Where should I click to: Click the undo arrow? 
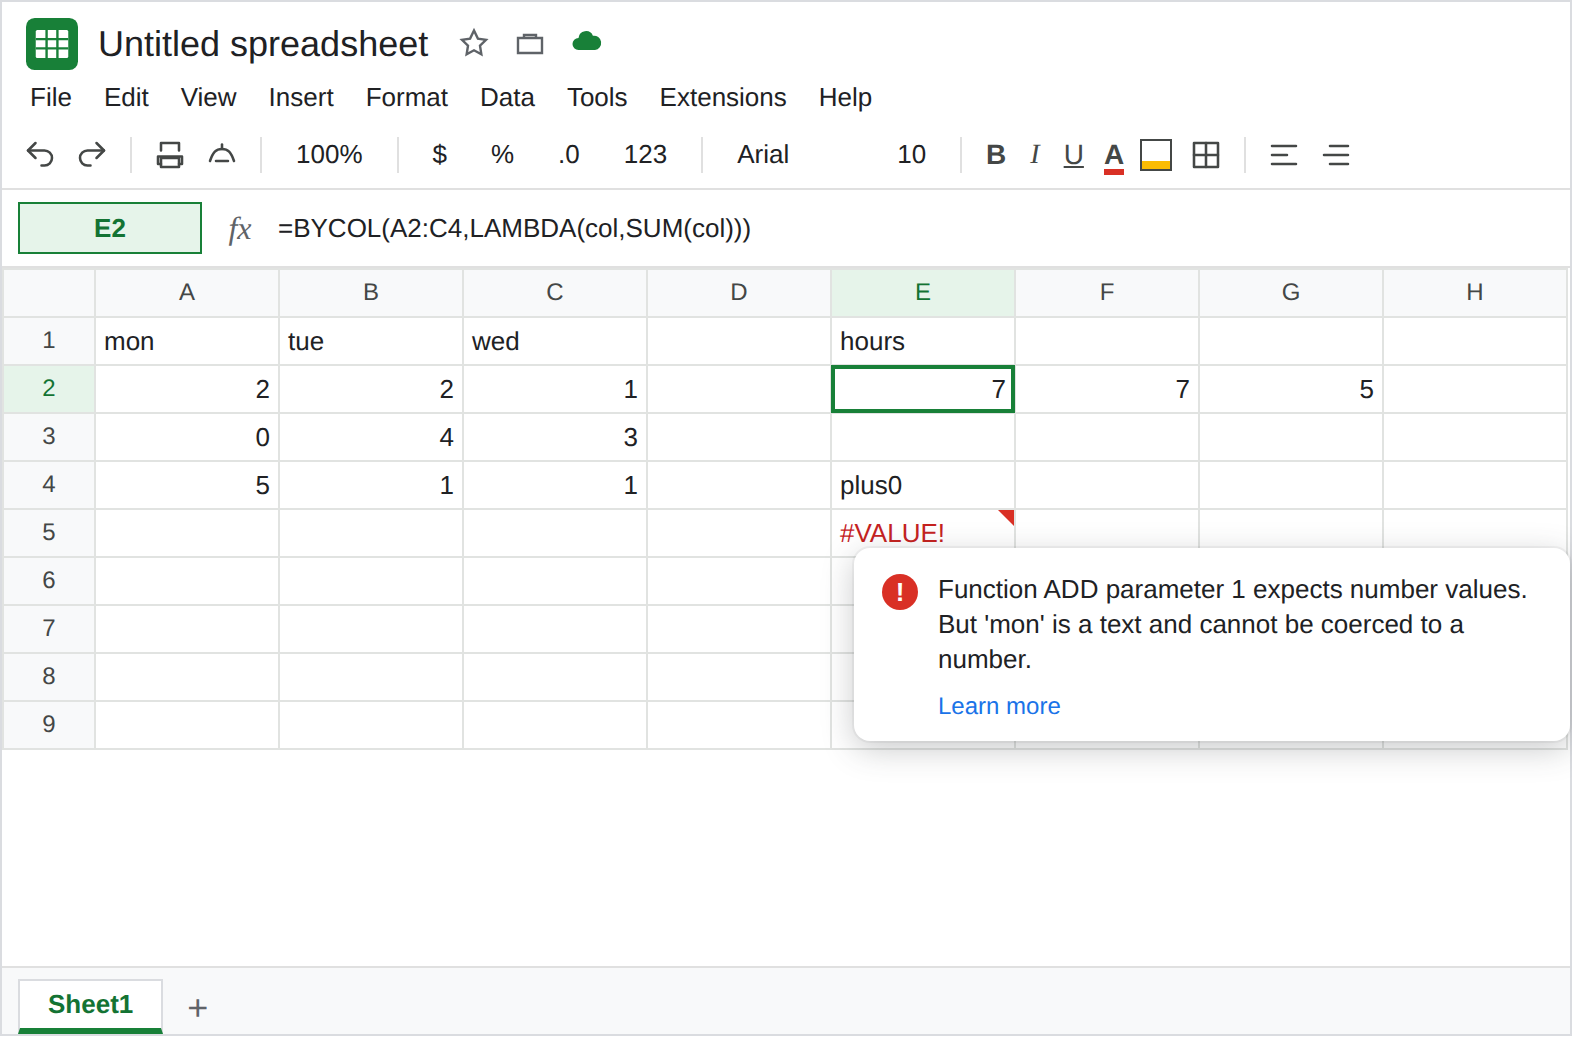(40, 154)
